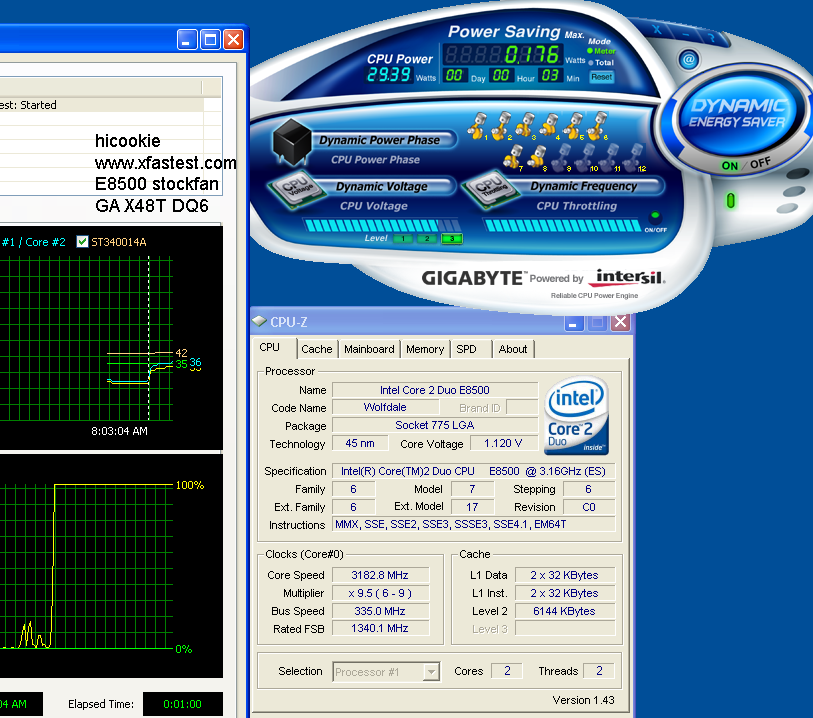Maximize the stress test window

(210, 40)
